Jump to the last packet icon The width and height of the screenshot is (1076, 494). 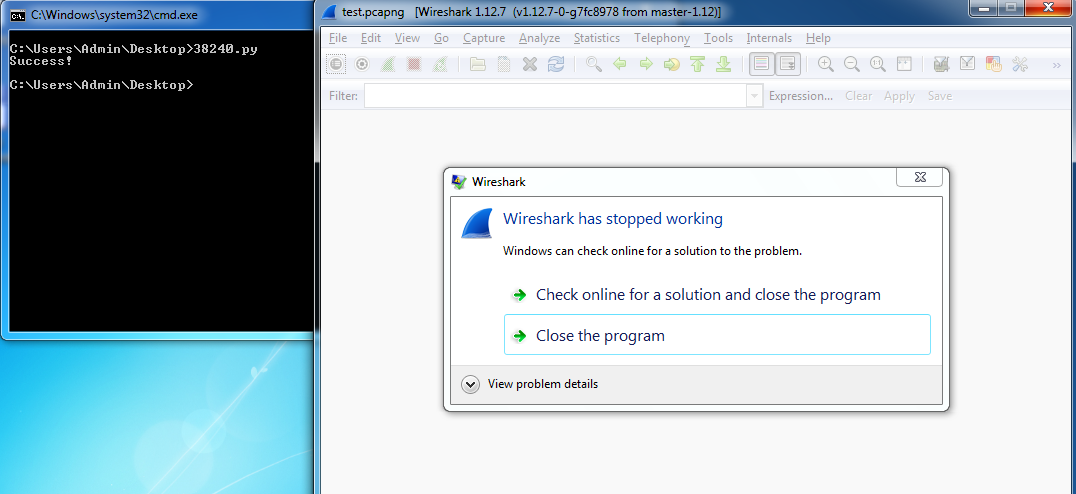[723, 64]
